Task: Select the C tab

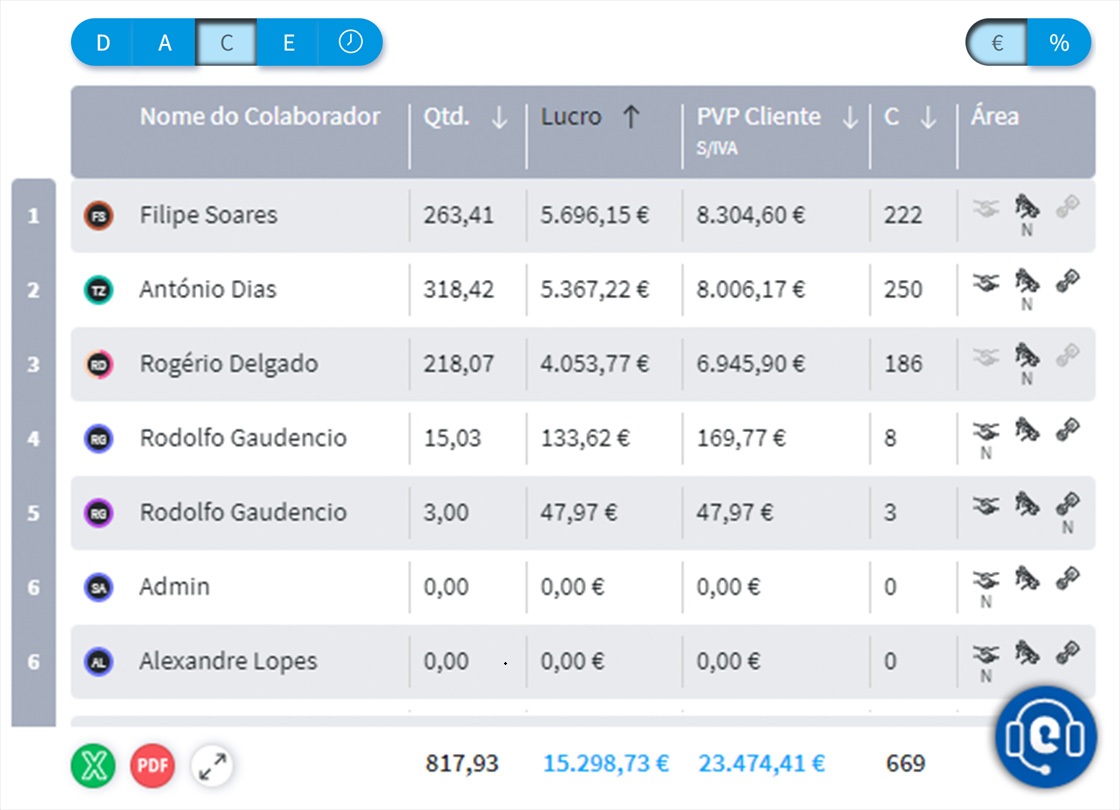Action: [x=226, y=43]
